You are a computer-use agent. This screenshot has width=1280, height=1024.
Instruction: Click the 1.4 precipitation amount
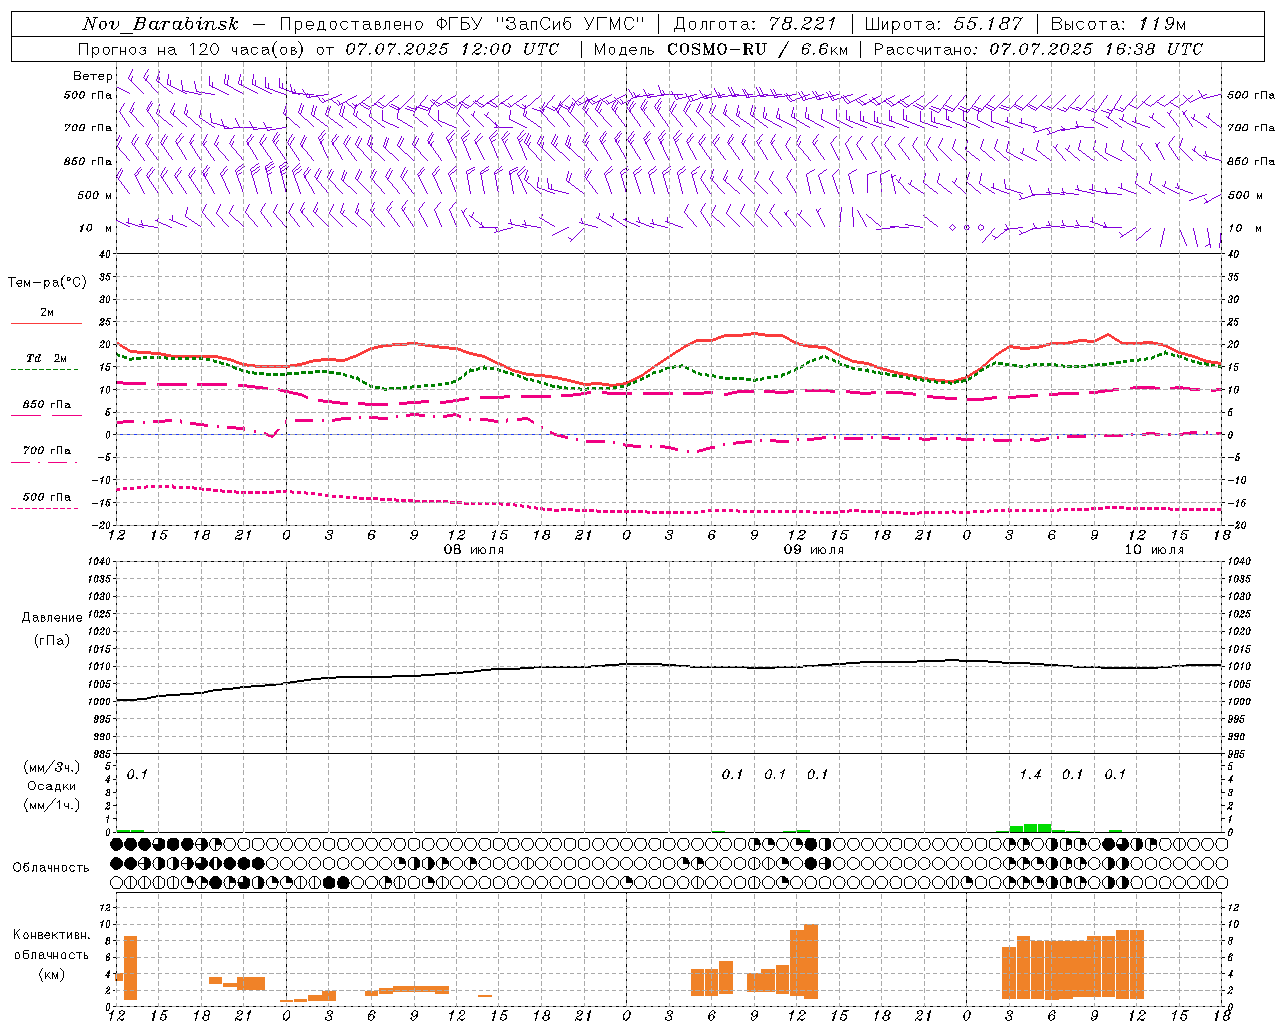tap(1030, 774)
